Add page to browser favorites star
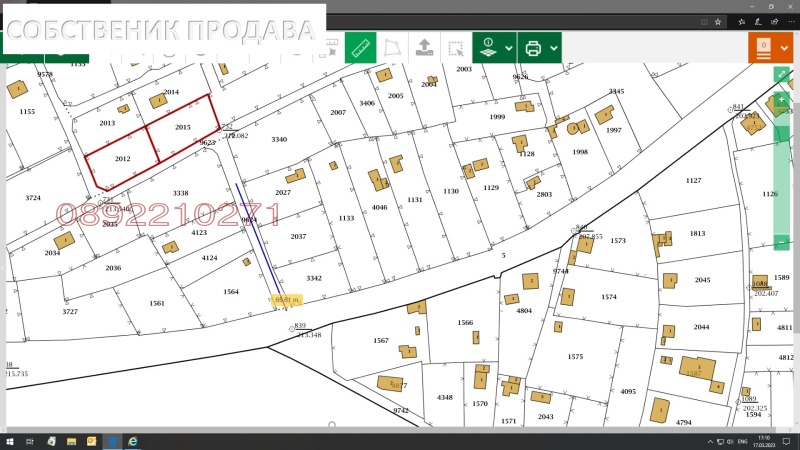Image resolution: width=800 pixels, height=450 pixels. point(718,22)
